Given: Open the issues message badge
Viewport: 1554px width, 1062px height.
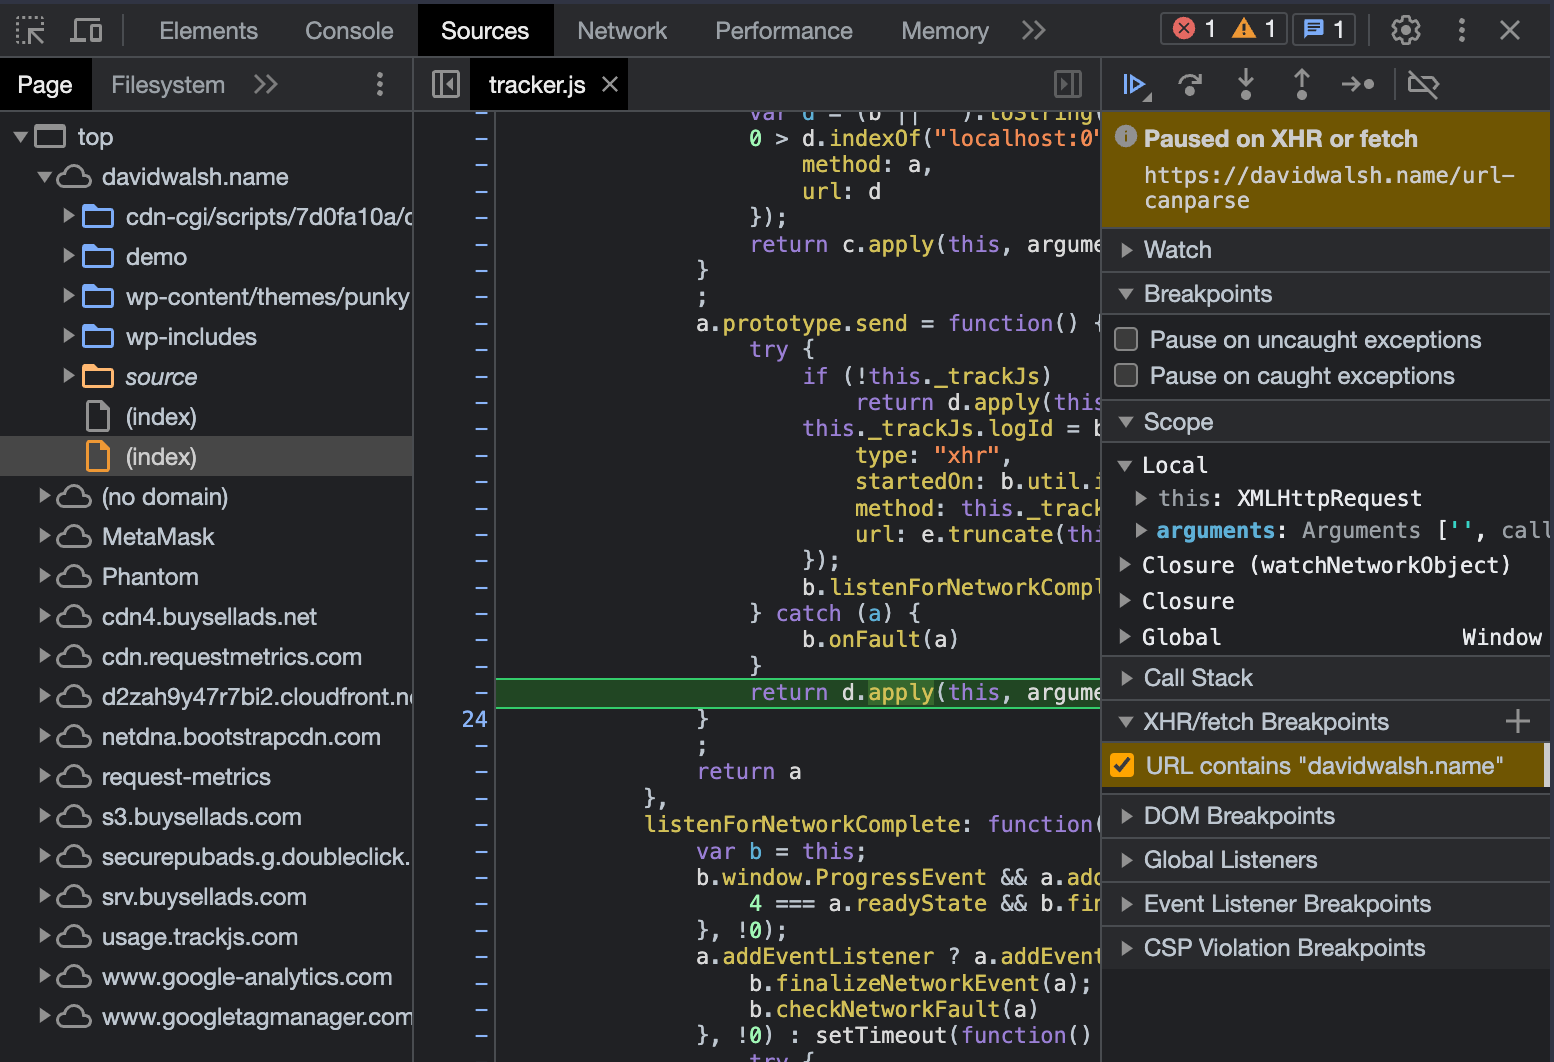Looking at the screenshot, I should tap(1323, 29).
